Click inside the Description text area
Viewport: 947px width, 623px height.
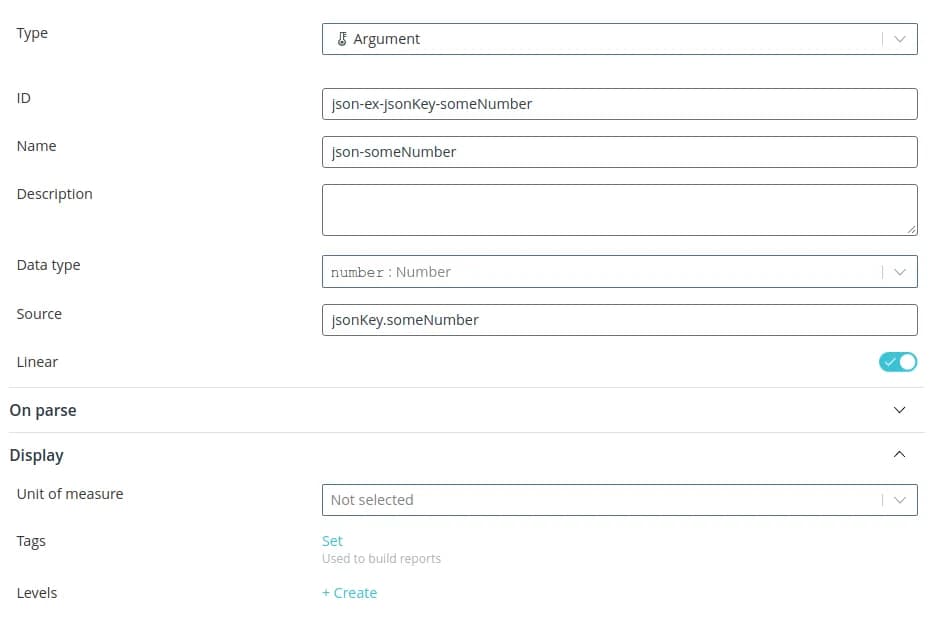pyautogui.click(x=619, y=210)
